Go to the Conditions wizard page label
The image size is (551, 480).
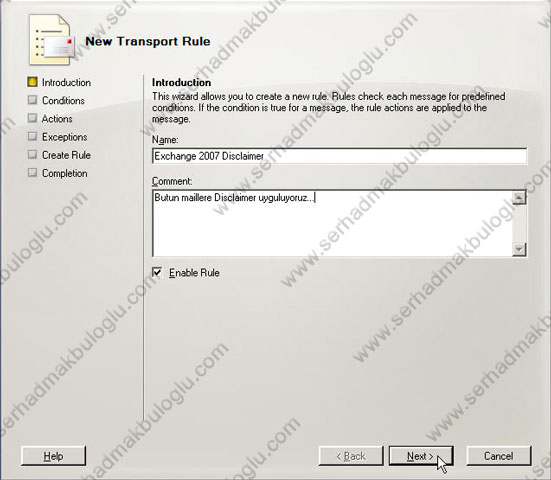[x=63, y=100]
